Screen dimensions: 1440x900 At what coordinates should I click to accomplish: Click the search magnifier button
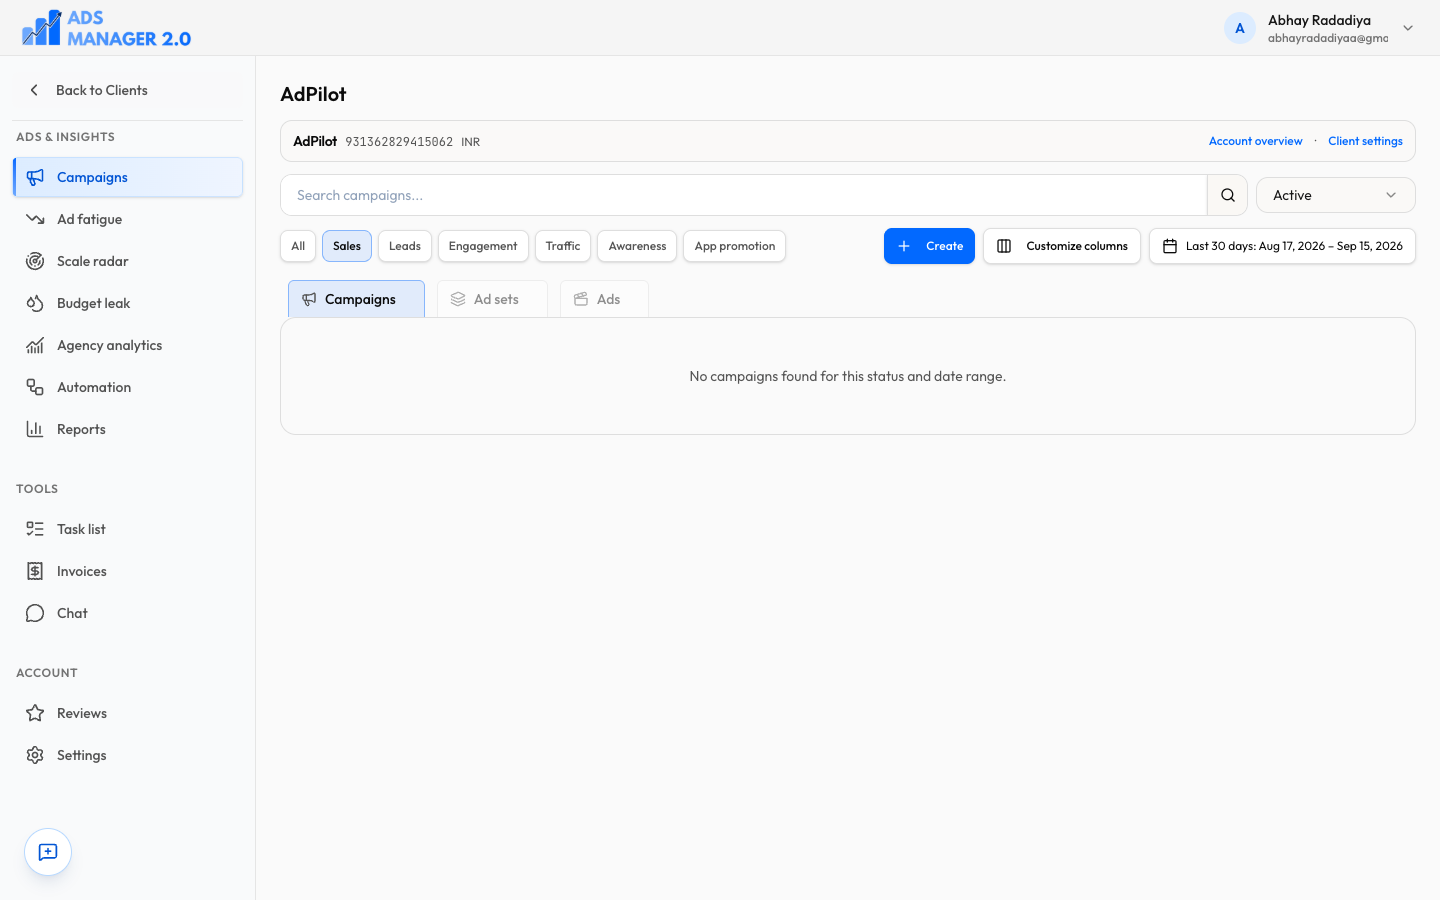(x=1228, y=195)
